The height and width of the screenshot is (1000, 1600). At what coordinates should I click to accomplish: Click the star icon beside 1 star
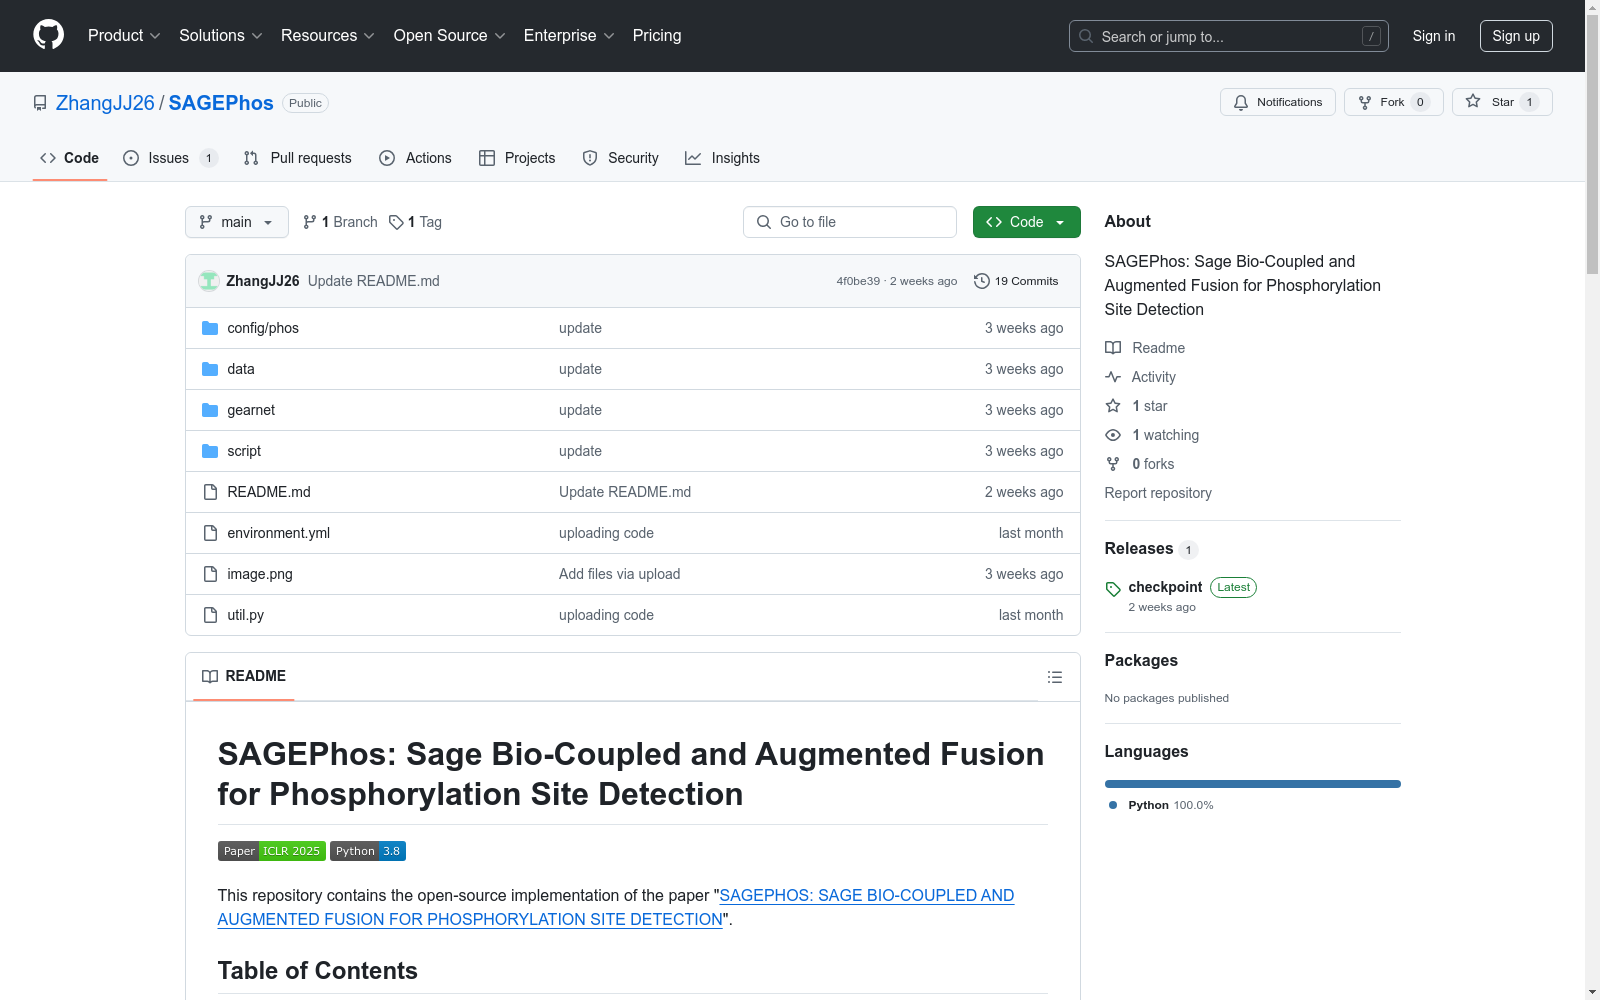[1113, 406]
